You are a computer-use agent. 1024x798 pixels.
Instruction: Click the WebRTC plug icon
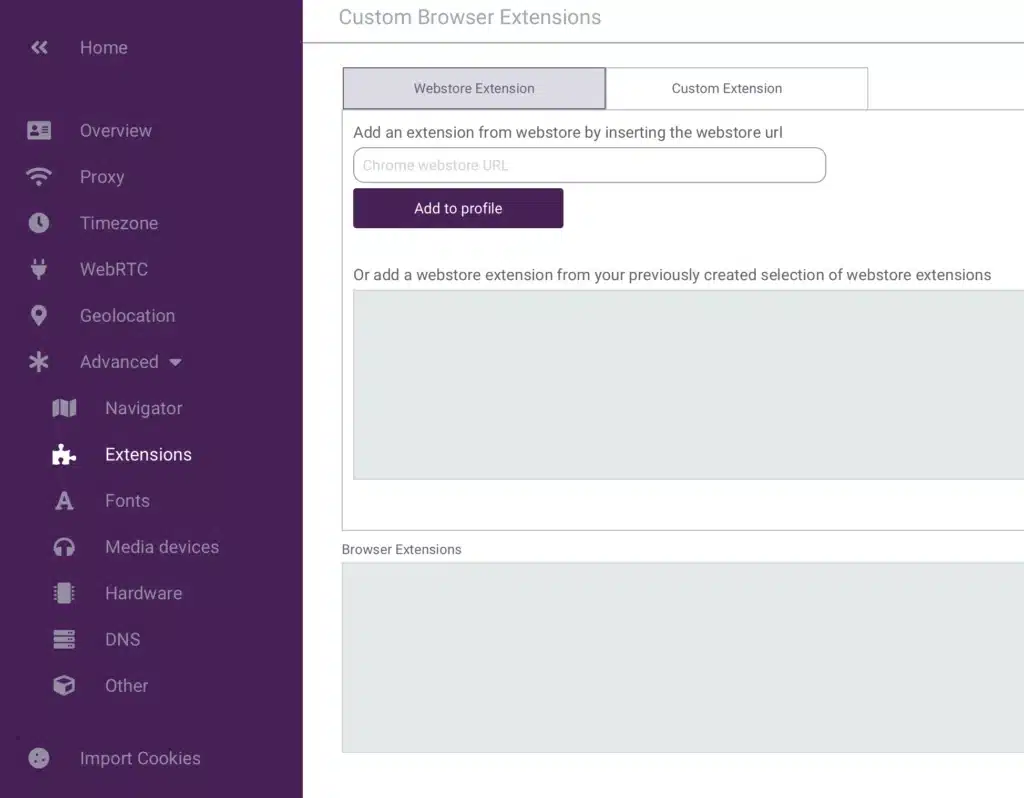38,269
